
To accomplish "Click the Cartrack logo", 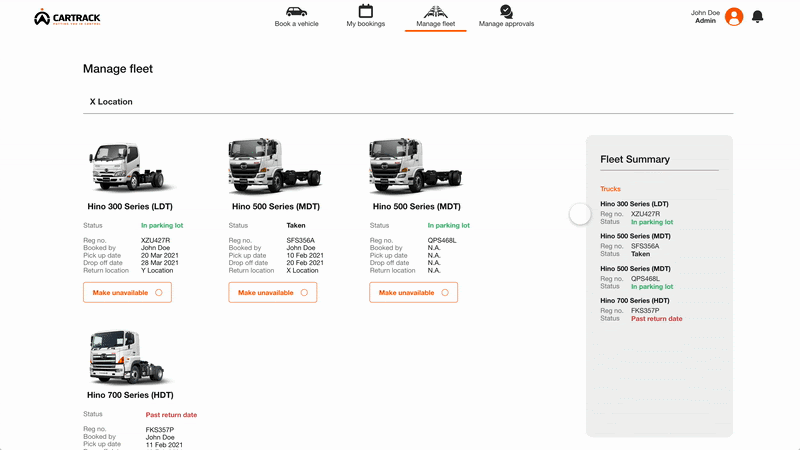I will click(x=67, y=17).
